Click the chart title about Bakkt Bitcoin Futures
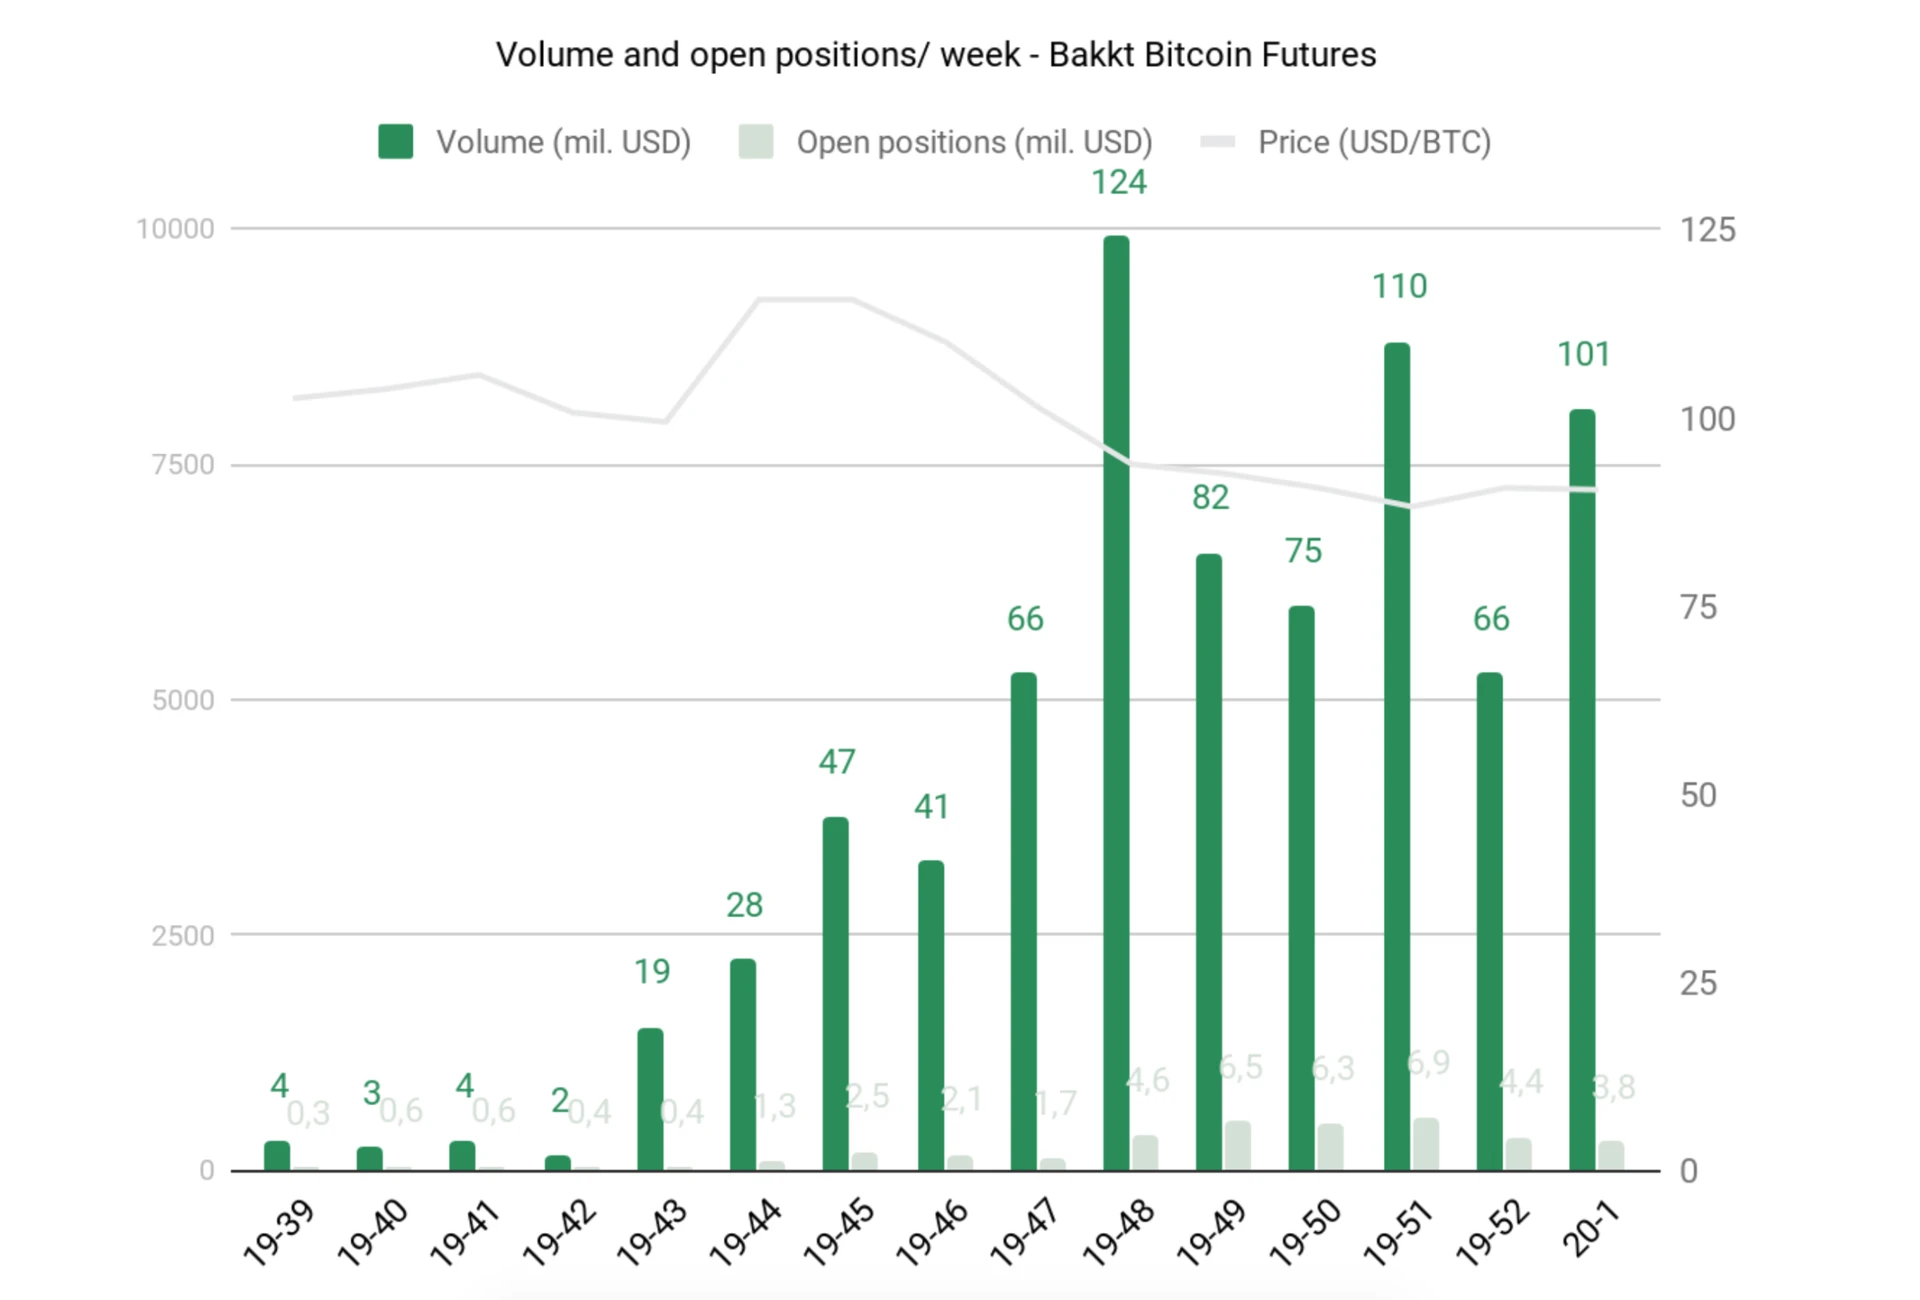1920x1300 pixels. 936,54
